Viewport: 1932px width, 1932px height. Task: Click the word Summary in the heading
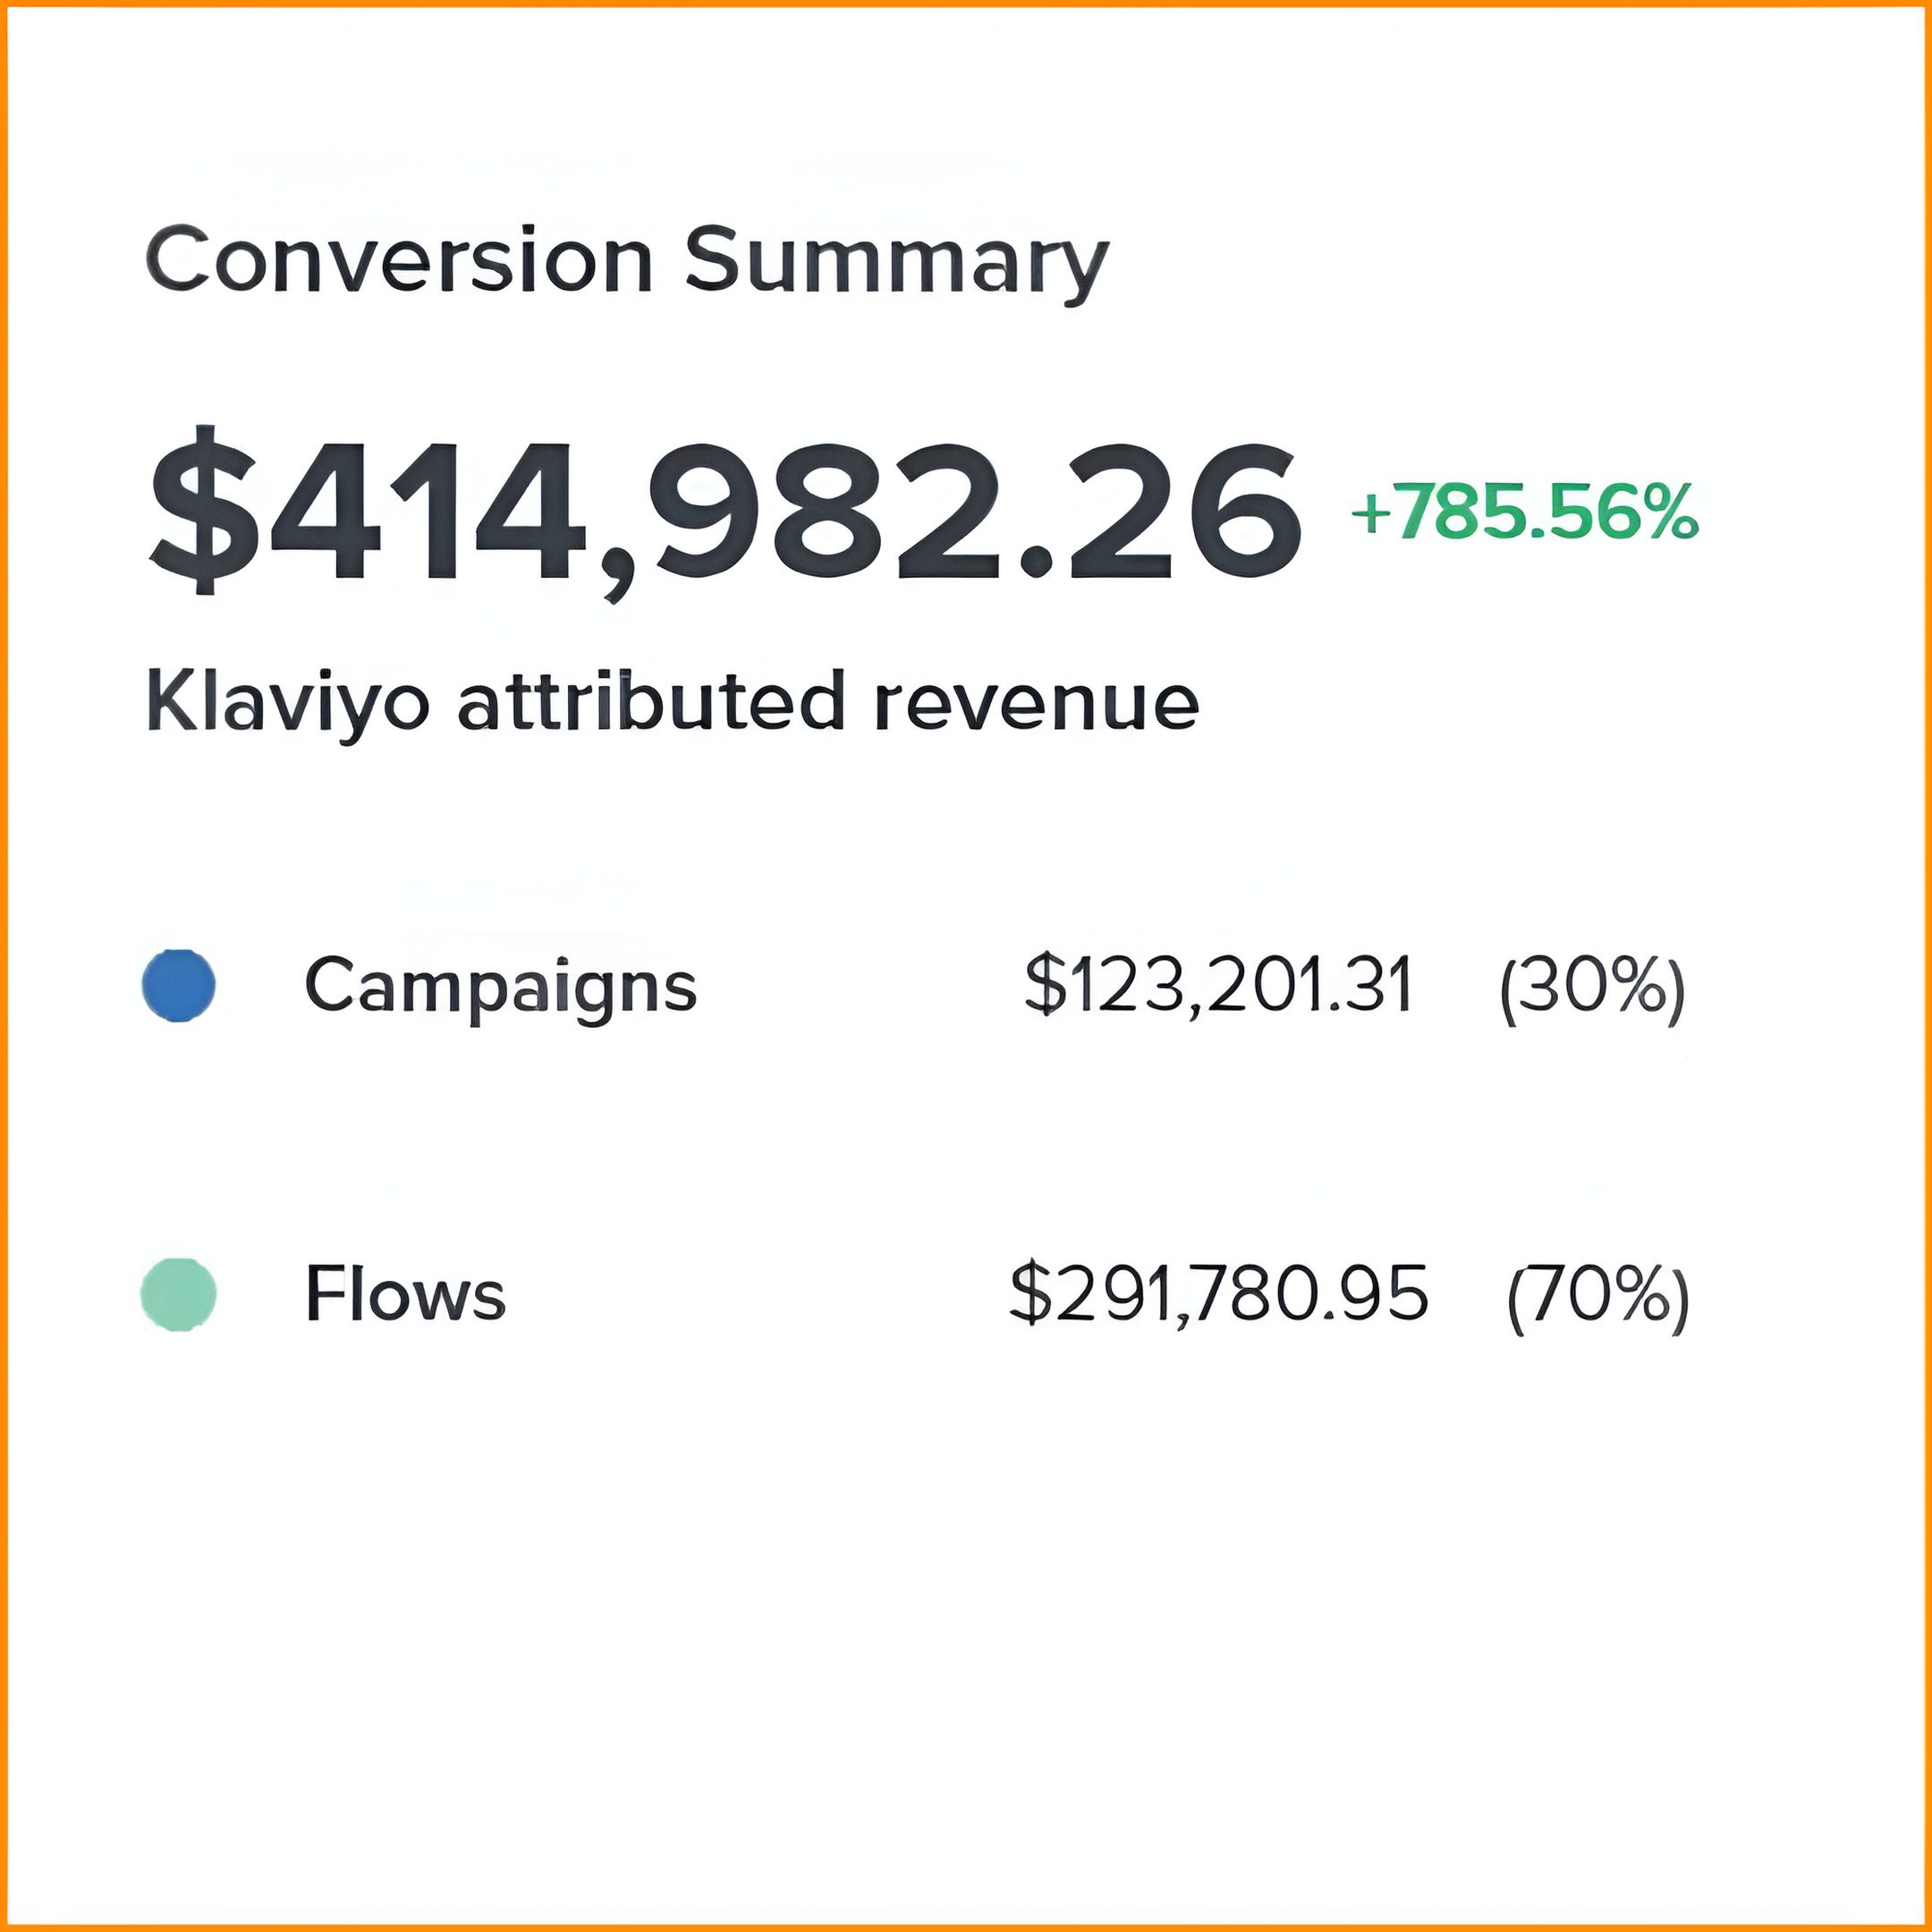click(896, 262)
